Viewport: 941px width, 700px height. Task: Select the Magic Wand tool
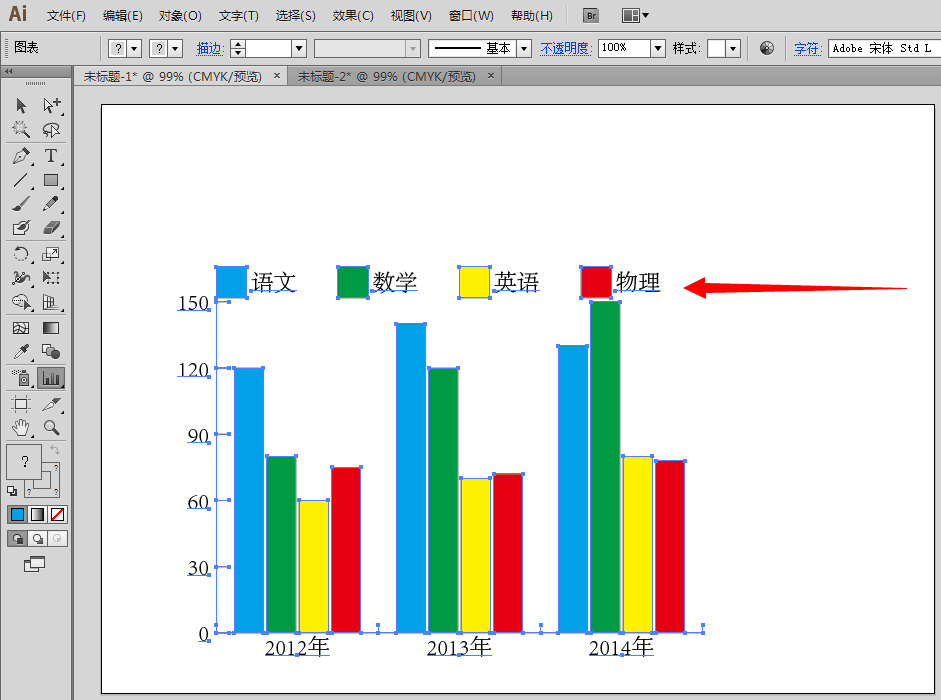21,130
